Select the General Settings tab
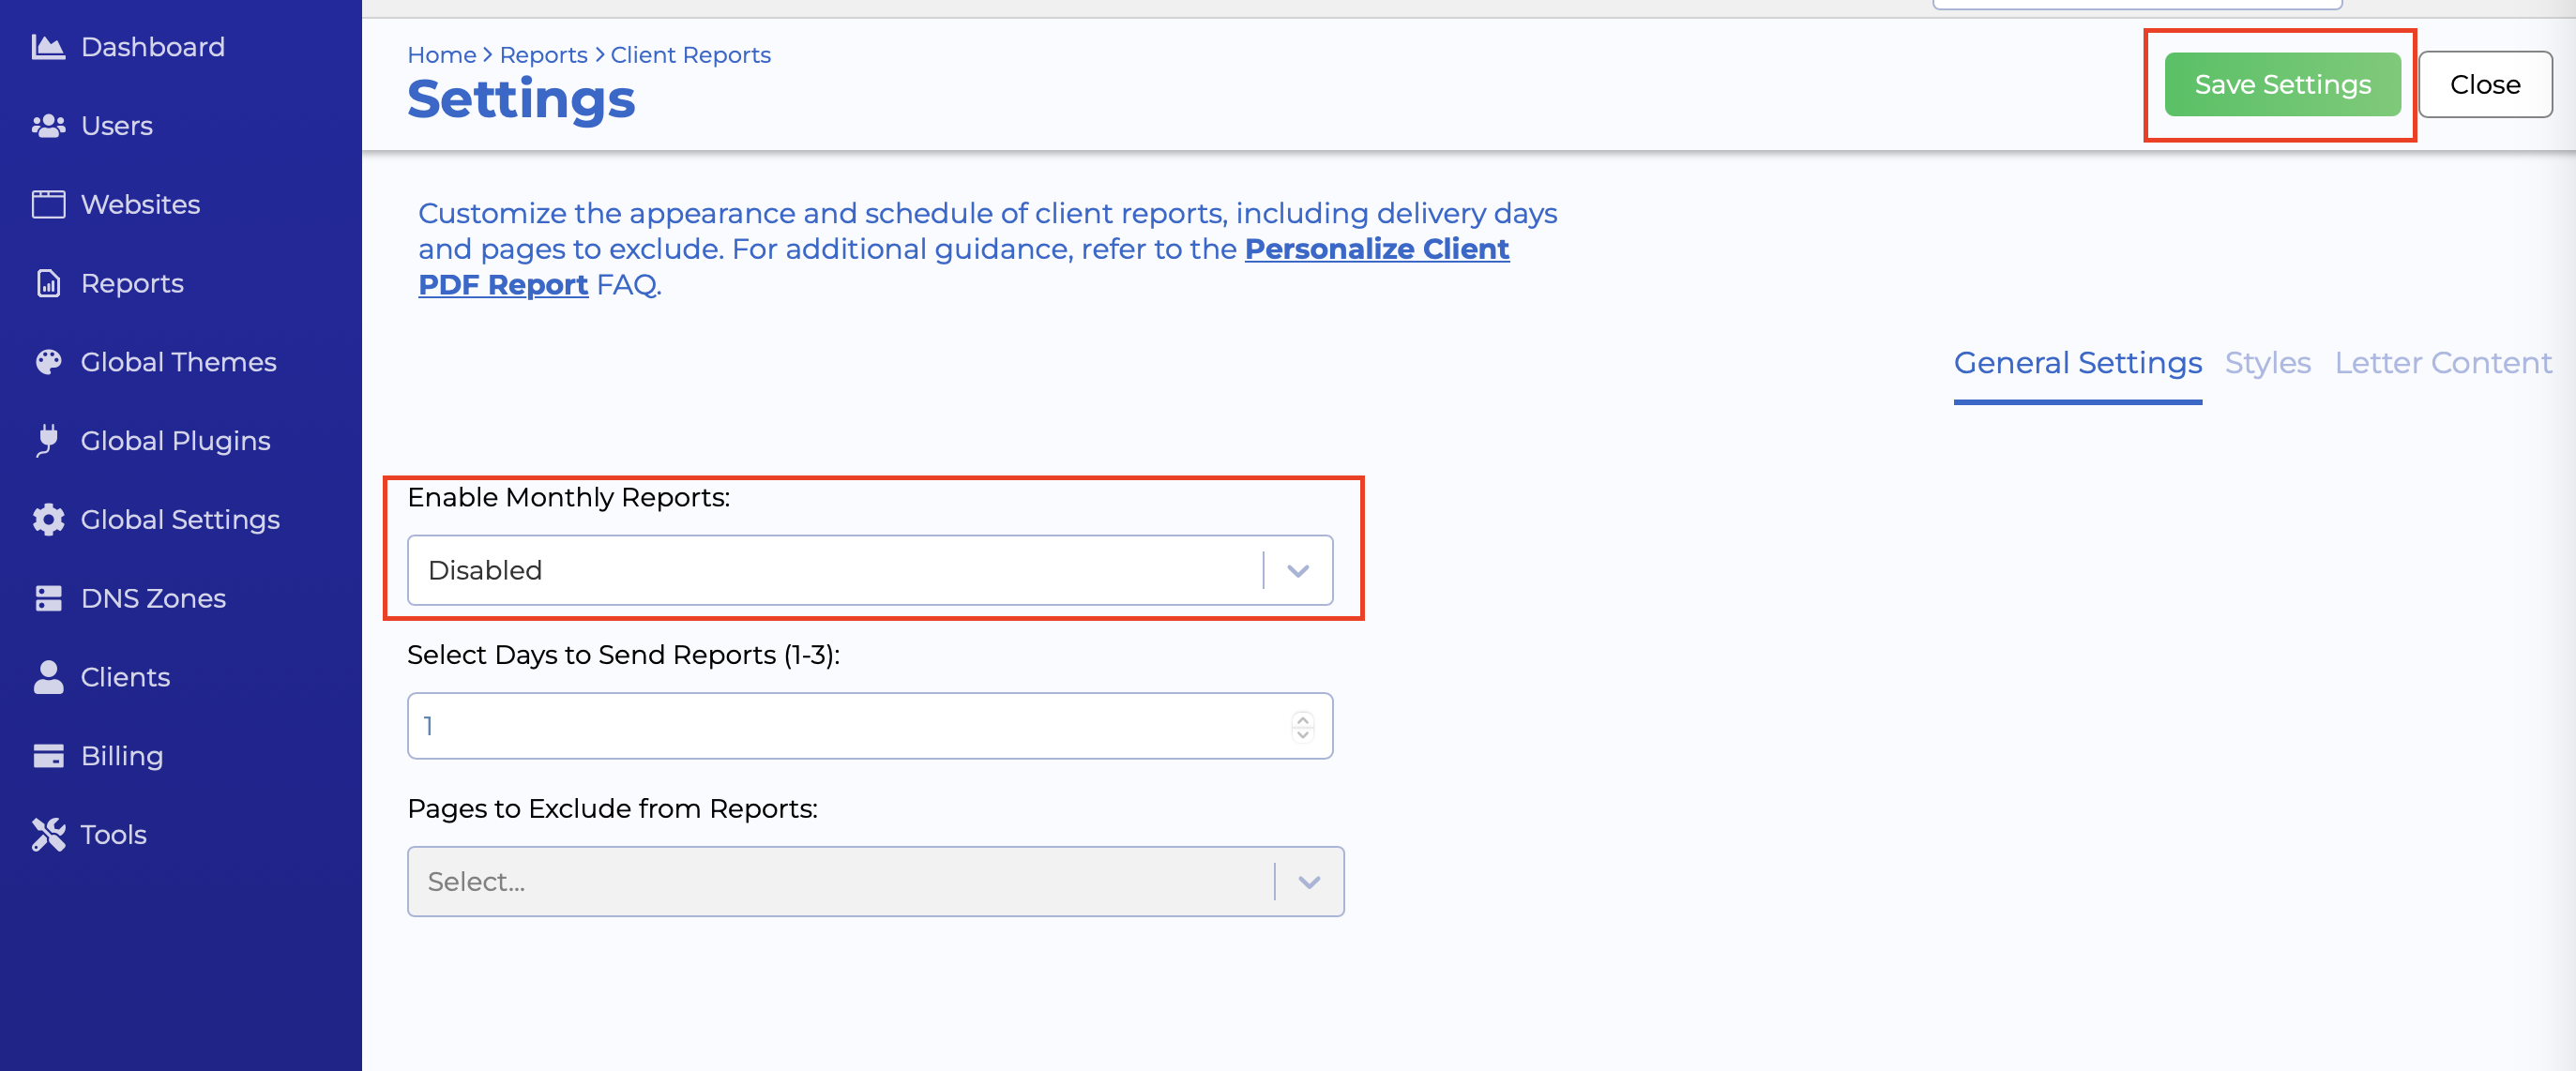 pos(2078,362)
